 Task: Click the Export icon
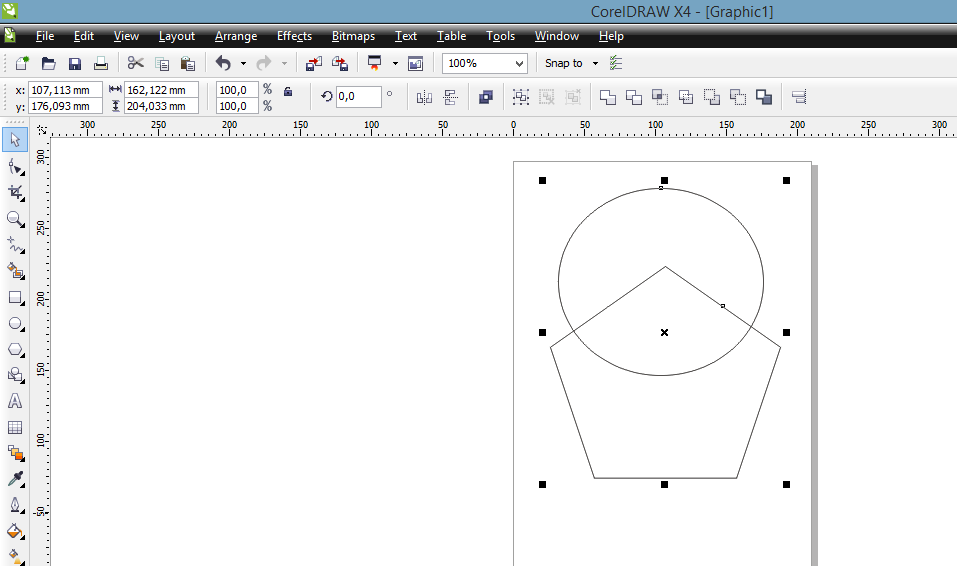click(340, 63)
